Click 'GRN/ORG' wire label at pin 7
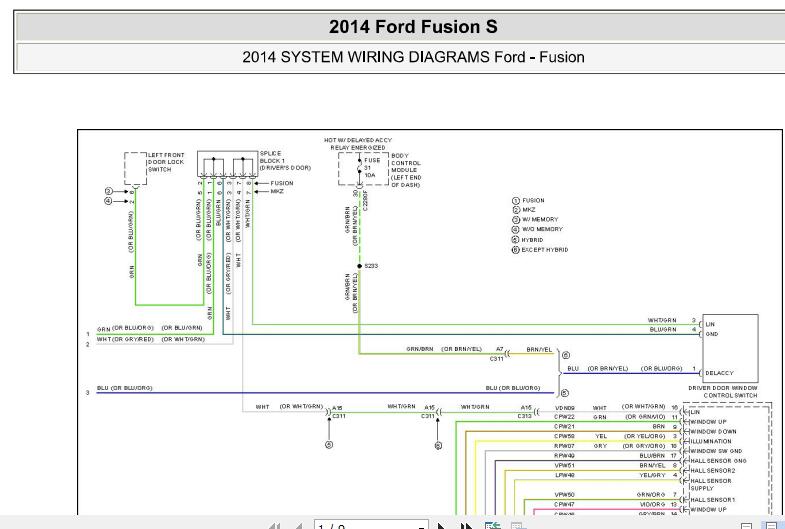Screen dimensions: 785x529 (x=651, y=494)
